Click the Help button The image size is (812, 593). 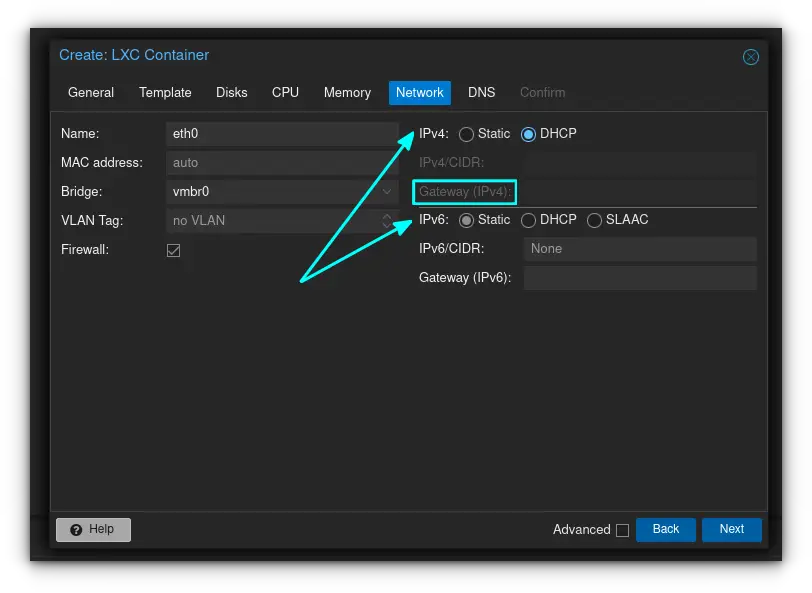93,529
